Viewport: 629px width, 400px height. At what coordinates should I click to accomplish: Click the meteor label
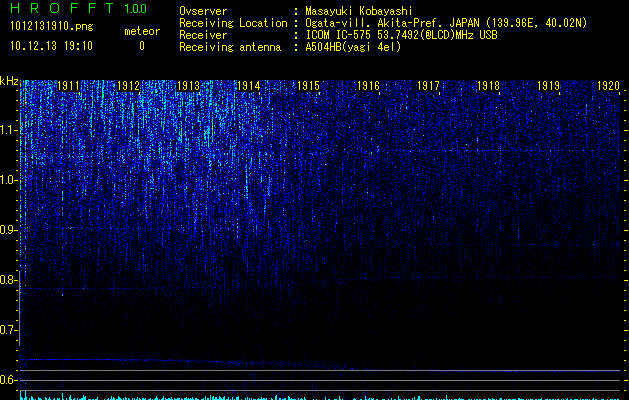[x=142, y=31]
